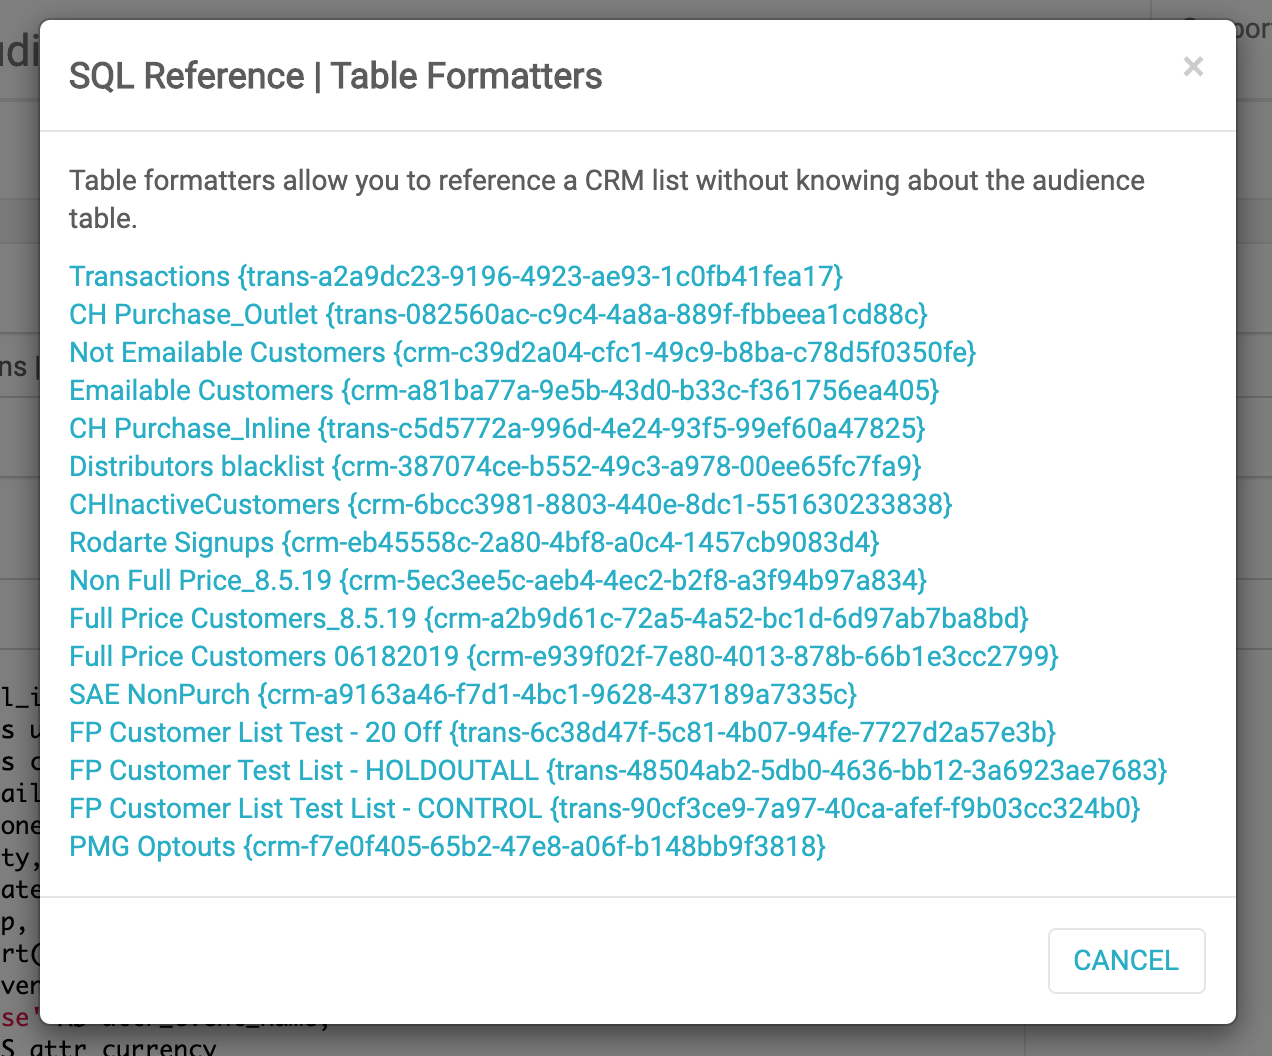This screenshot has height=1056, width=1272.
Task: Close the SQL Reference dialog with X
Action: tap(1192, 67)
